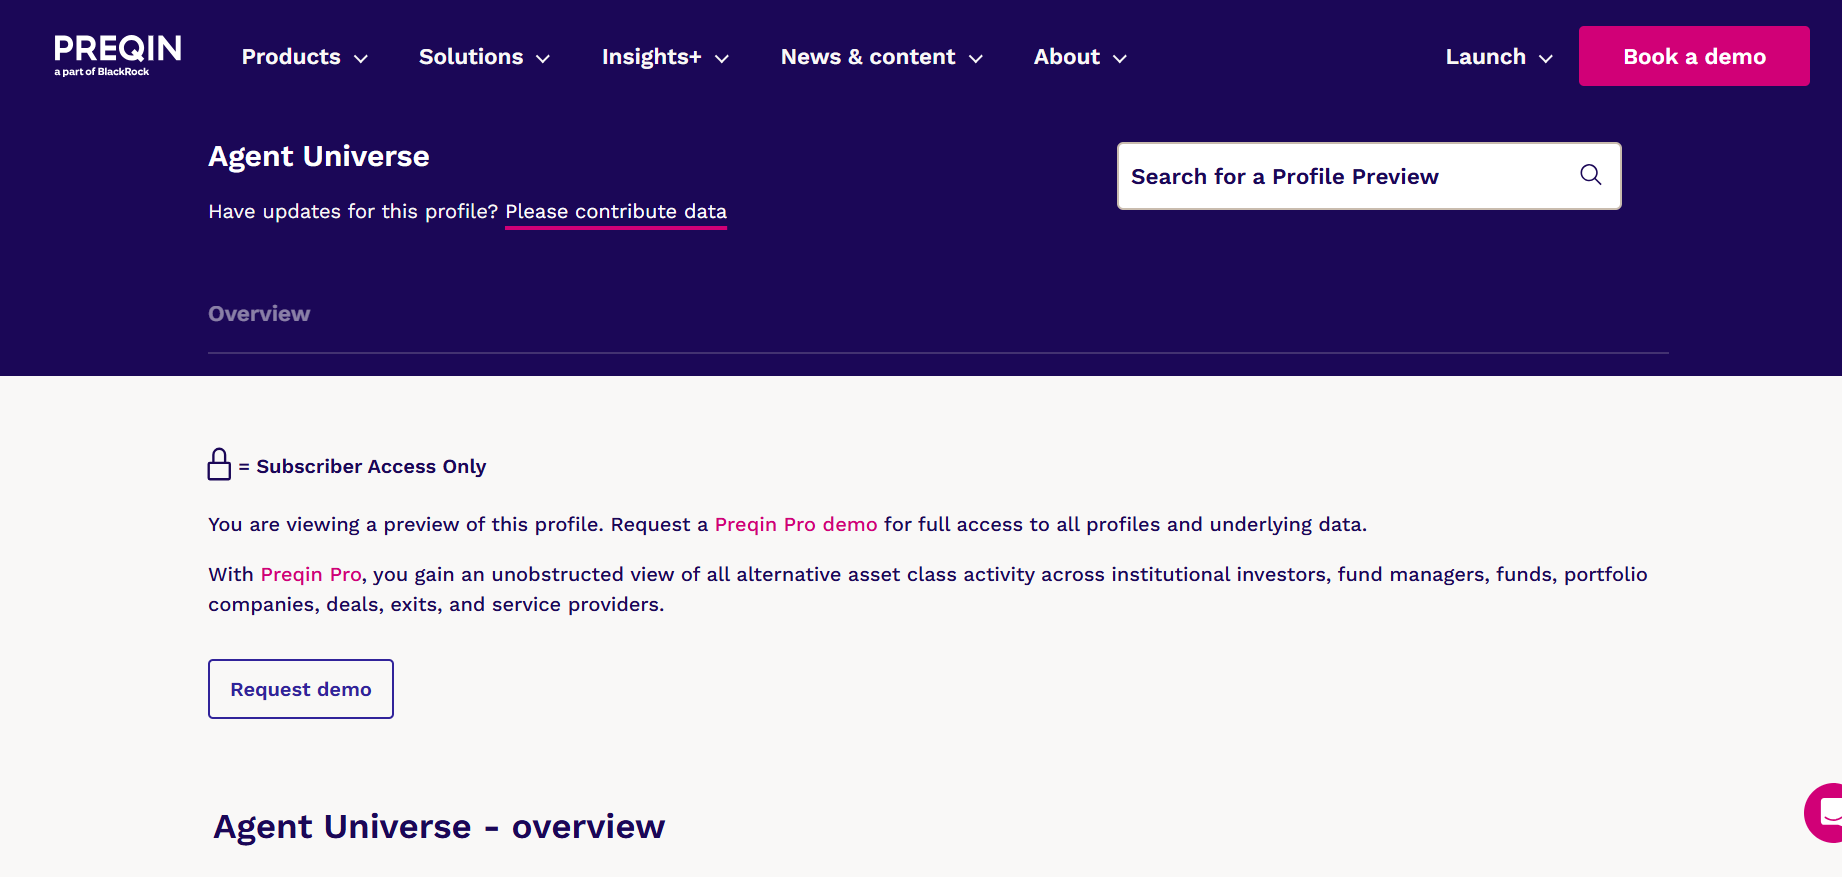Click the Agent Universe heading at top

click(x=319, y=156)
